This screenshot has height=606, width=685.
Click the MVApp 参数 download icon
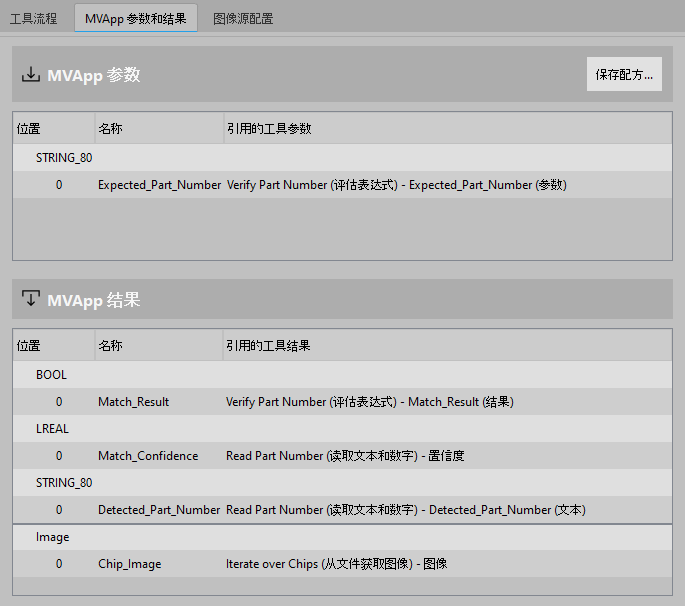[x=31, y=75]
